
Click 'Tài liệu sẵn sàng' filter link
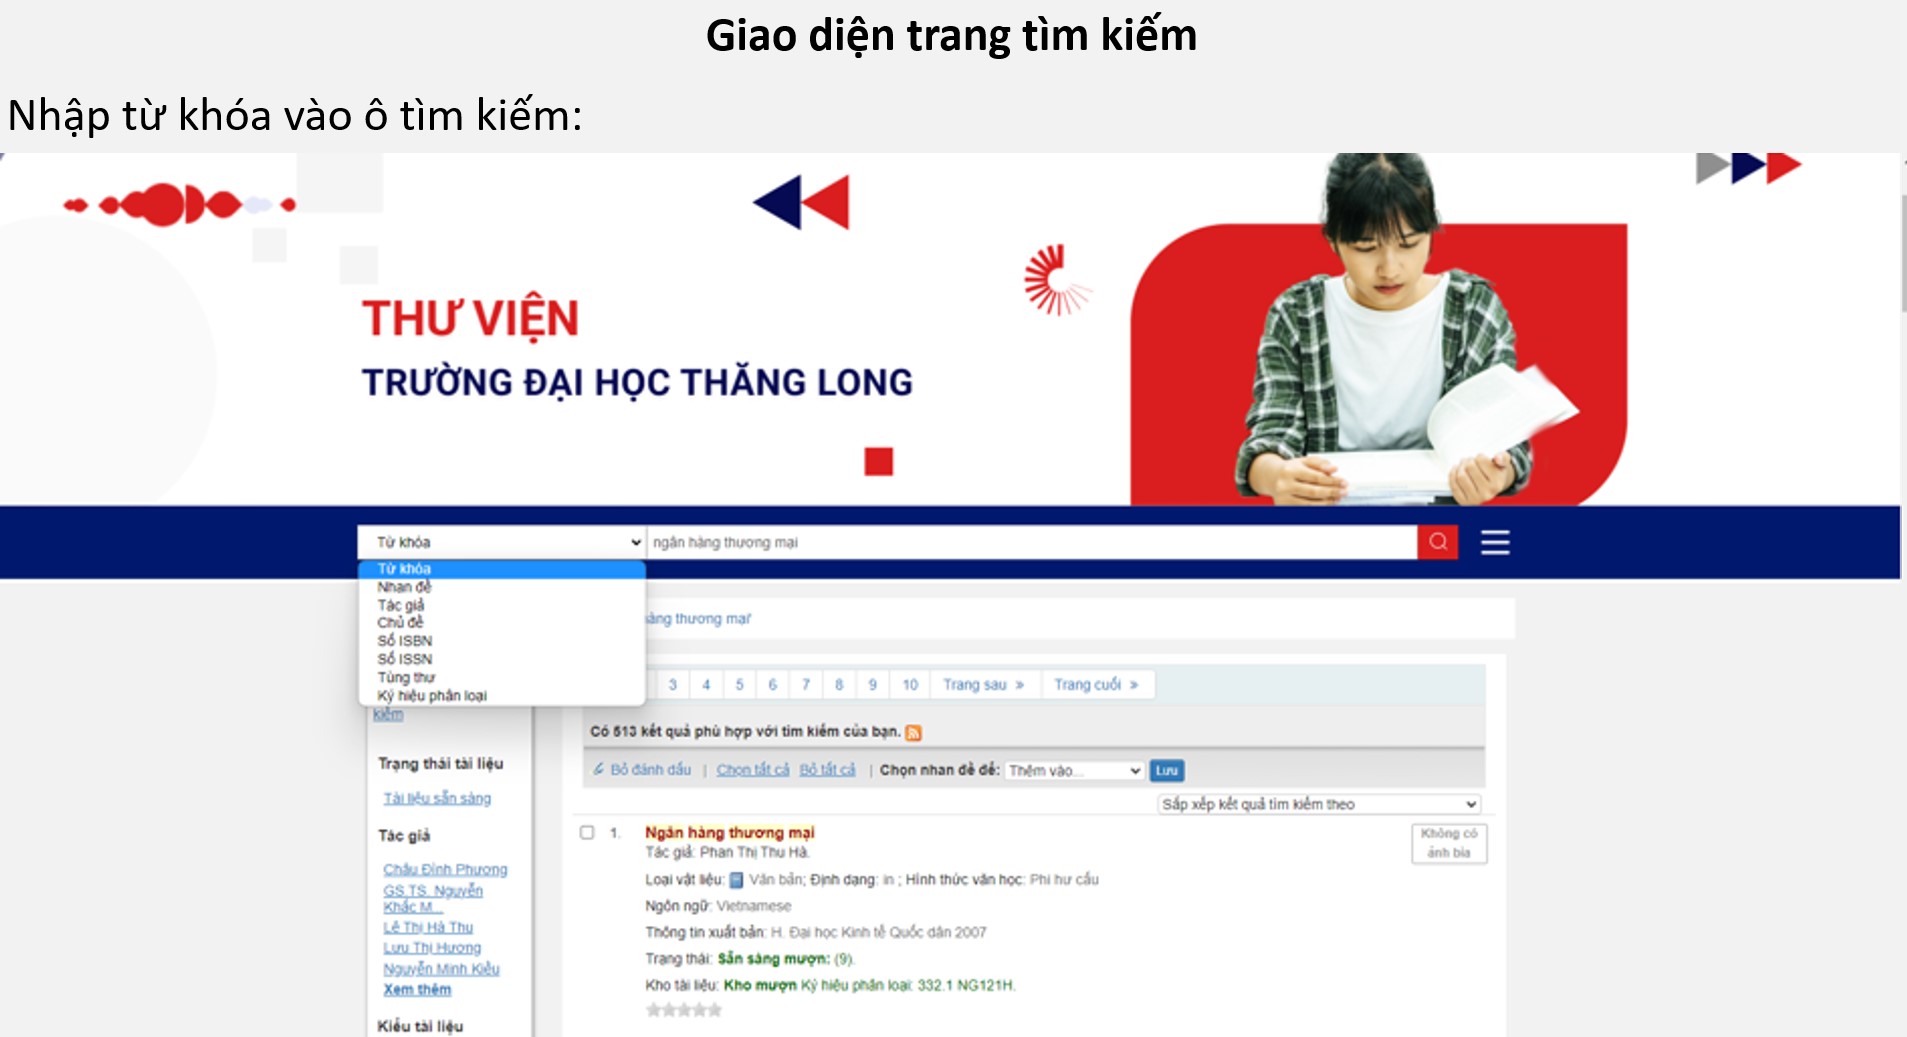[x=437, y=798]
